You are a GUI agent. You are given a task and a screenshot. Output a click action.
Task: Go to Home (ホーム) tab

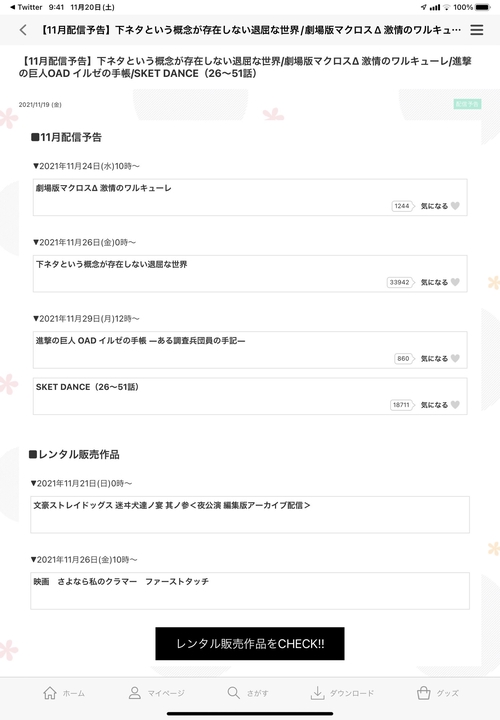click(64, 693)
